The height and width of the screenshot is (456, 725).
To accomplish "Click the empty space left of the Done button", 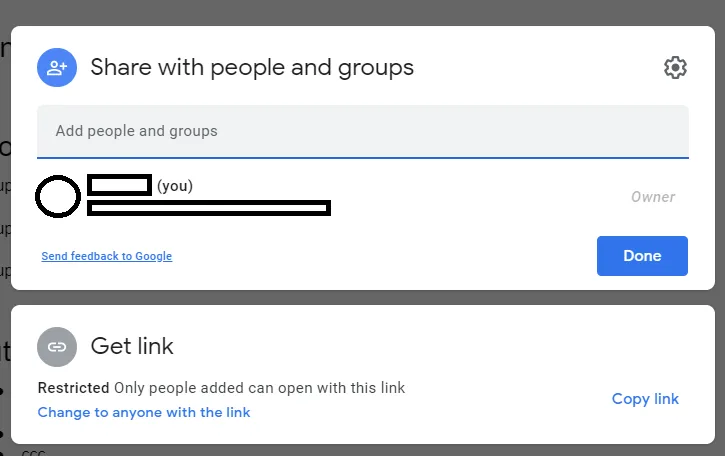I will (400, 256).
